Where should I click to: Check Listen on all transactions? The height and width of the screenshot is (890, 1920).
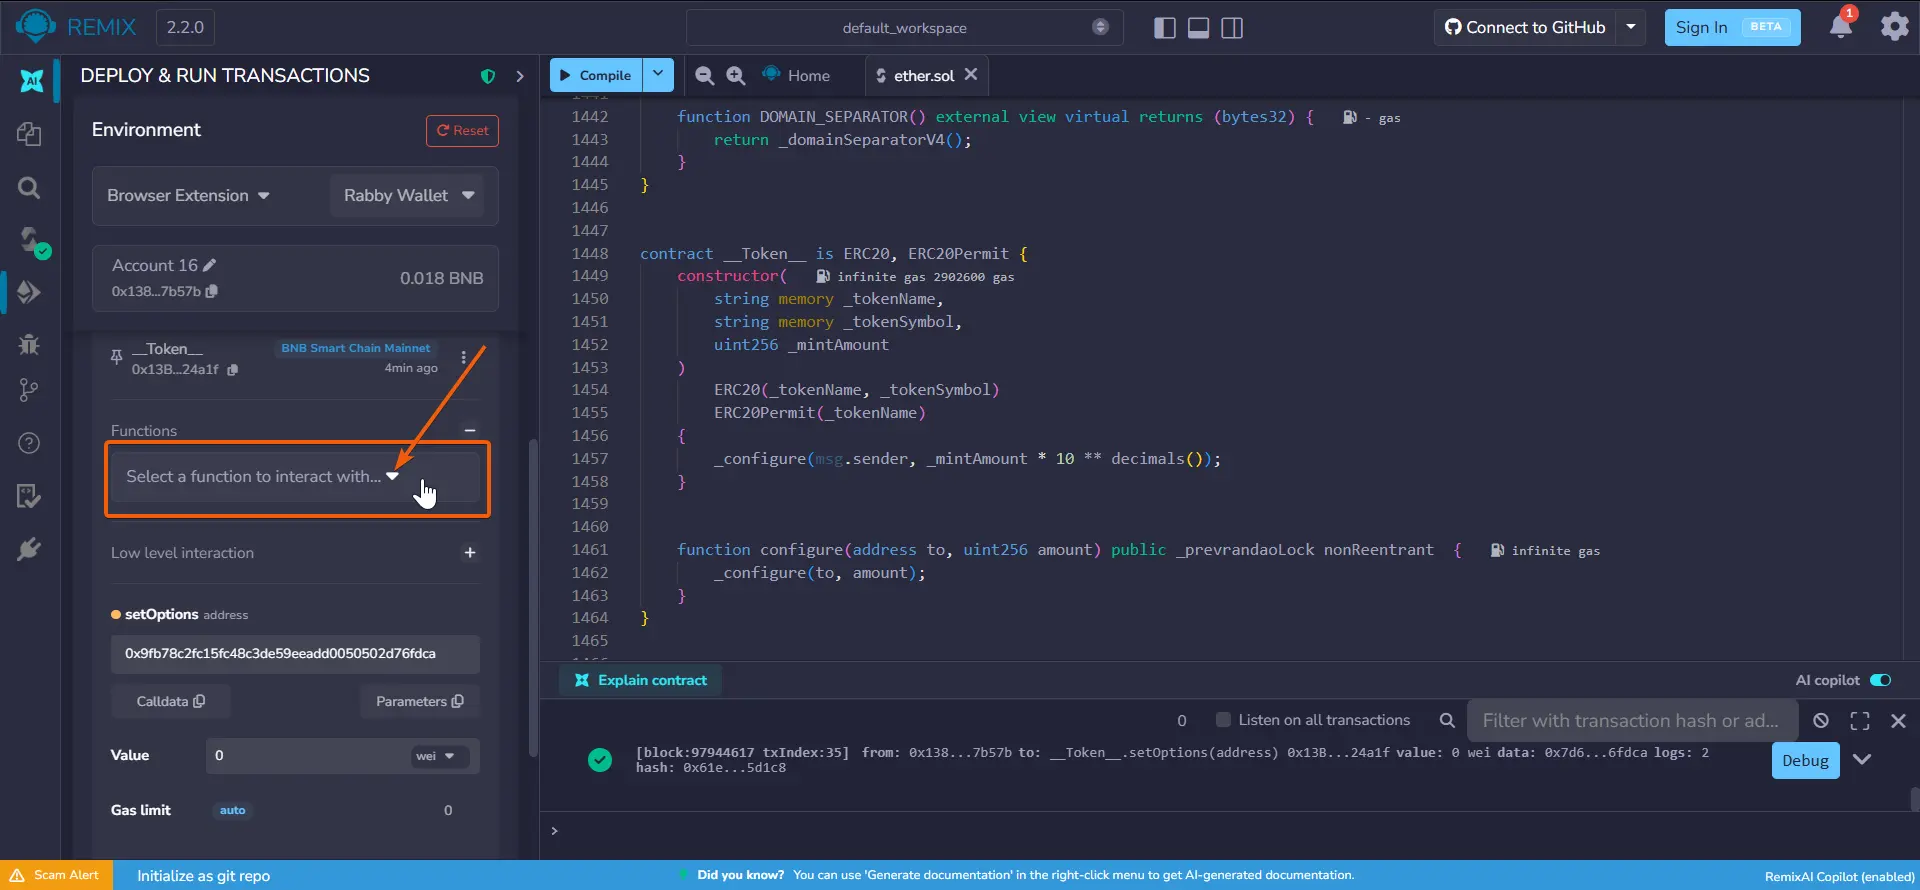1222,720
